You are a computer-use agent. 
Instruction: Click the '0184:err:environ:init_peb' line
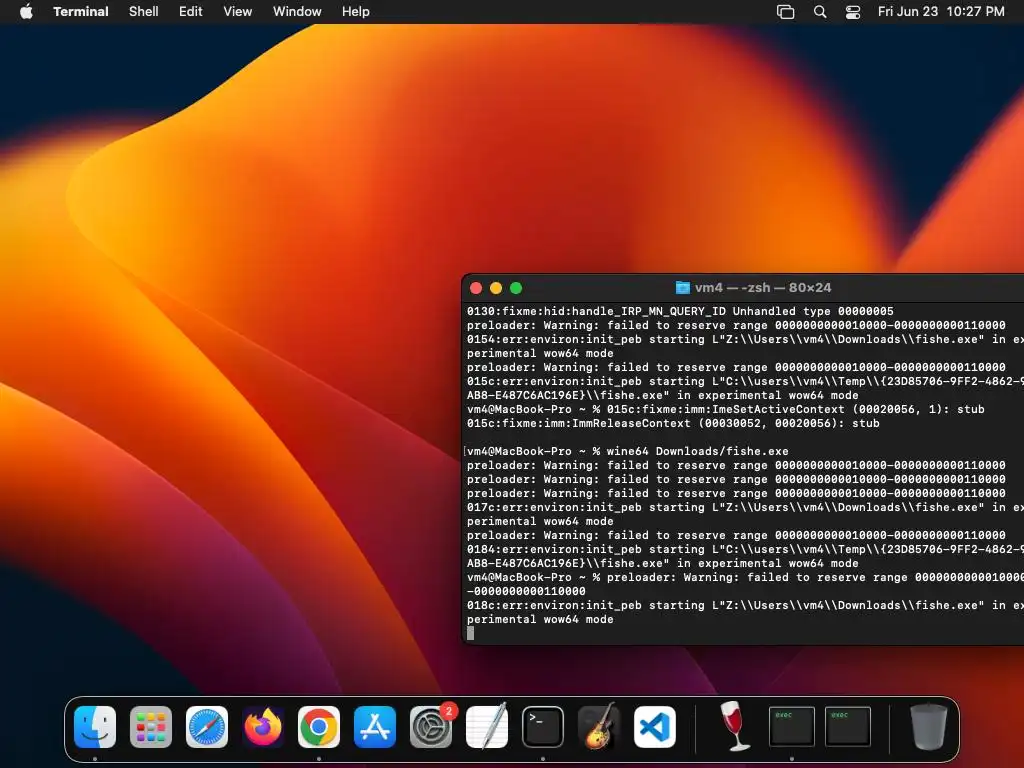pyautogui.click(x=745, y=549)
